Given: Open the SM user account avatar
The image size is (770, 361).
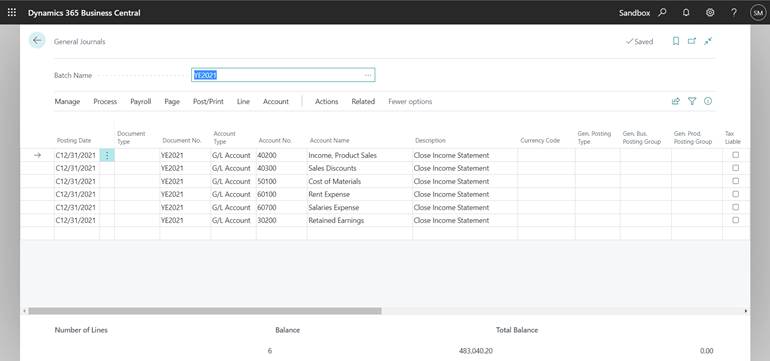Looking at the screenshot, I should tap(758, 13).
